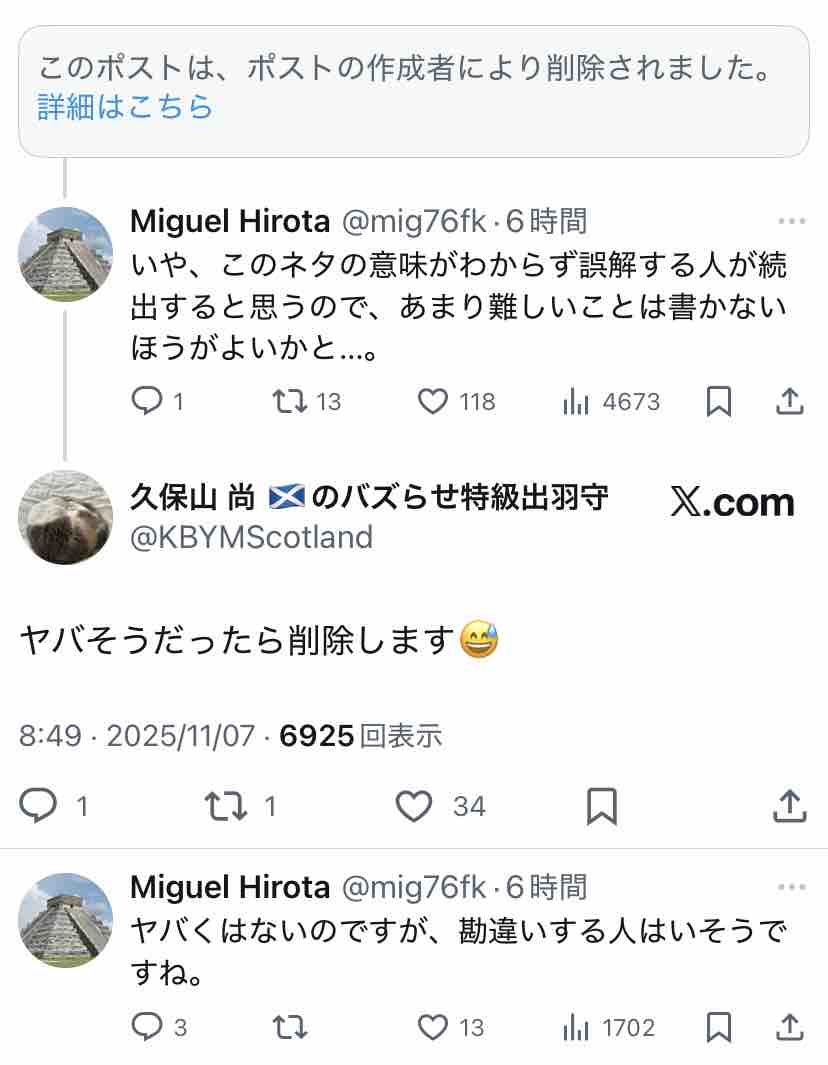Open the 詳細はこちら link

pos(126,107)
